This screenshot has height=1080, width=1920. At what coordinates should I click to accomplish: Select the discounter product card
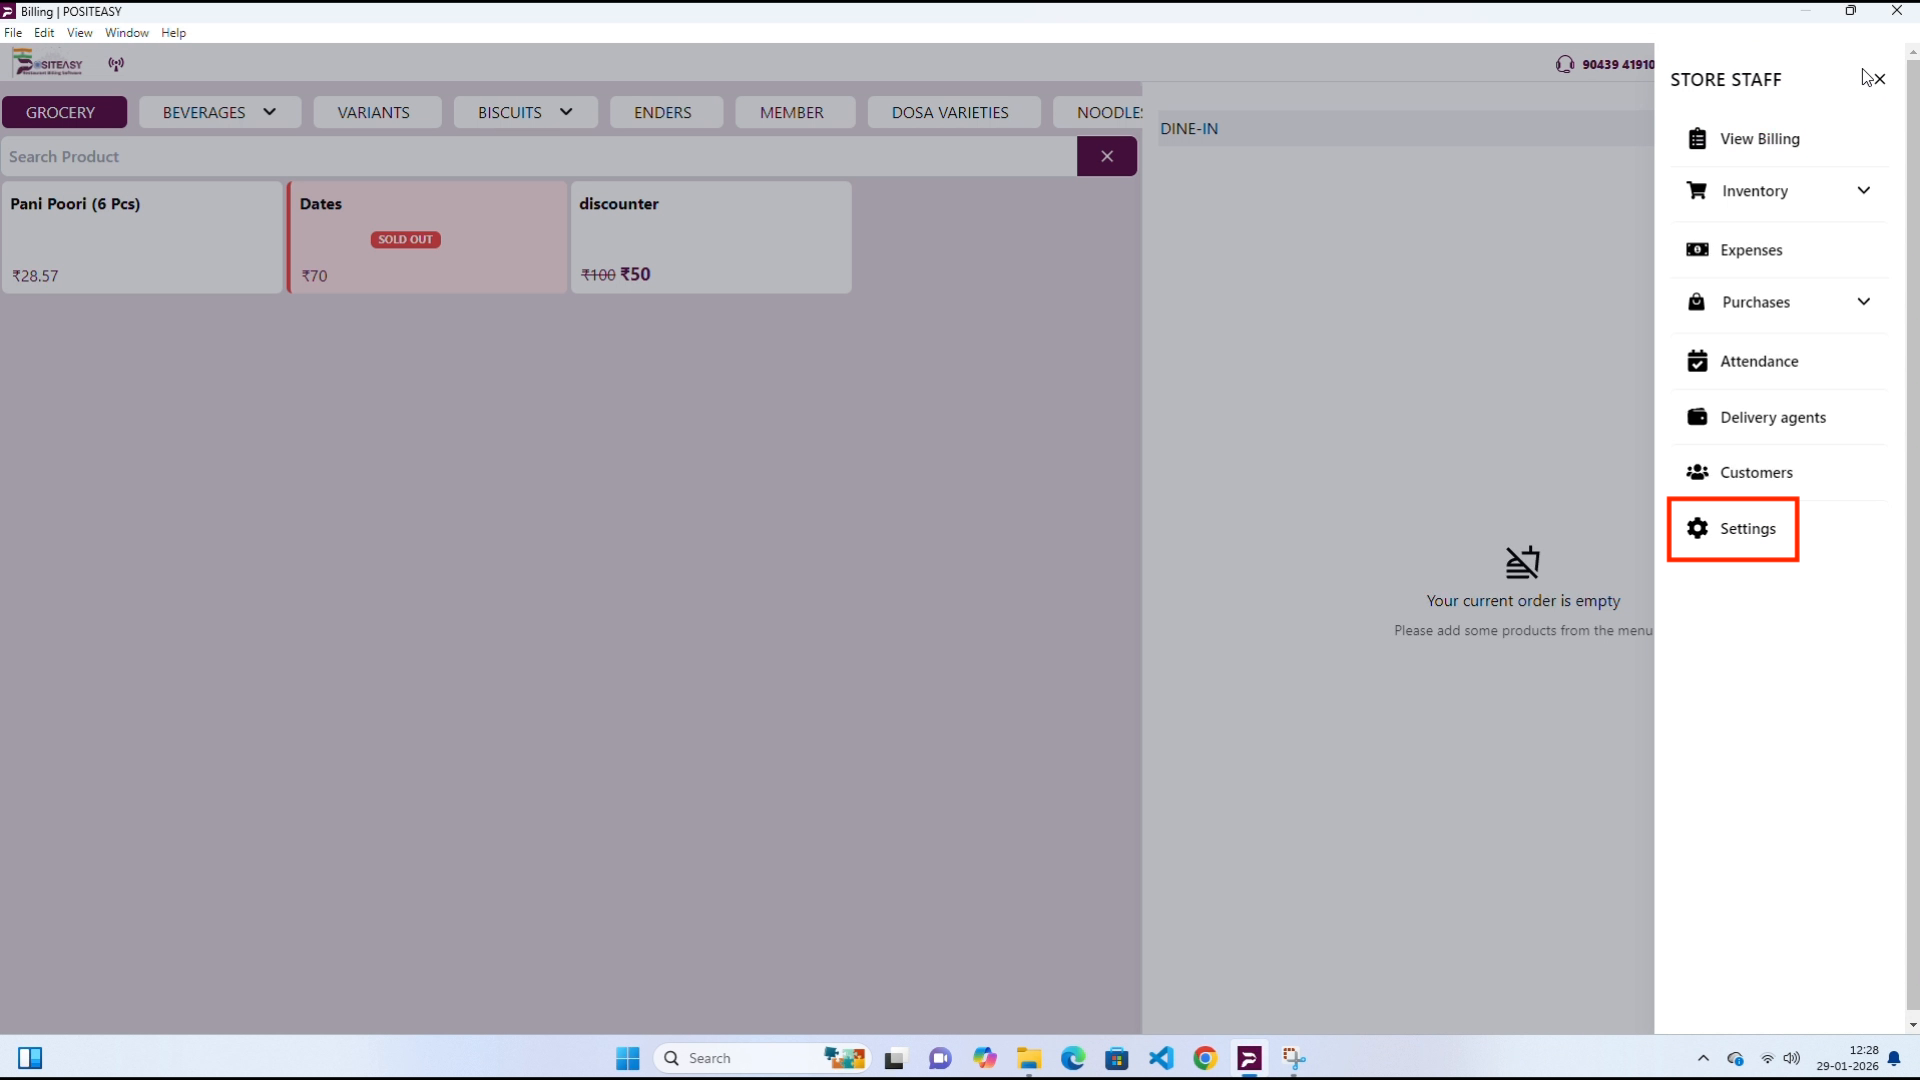pos(711,237)
